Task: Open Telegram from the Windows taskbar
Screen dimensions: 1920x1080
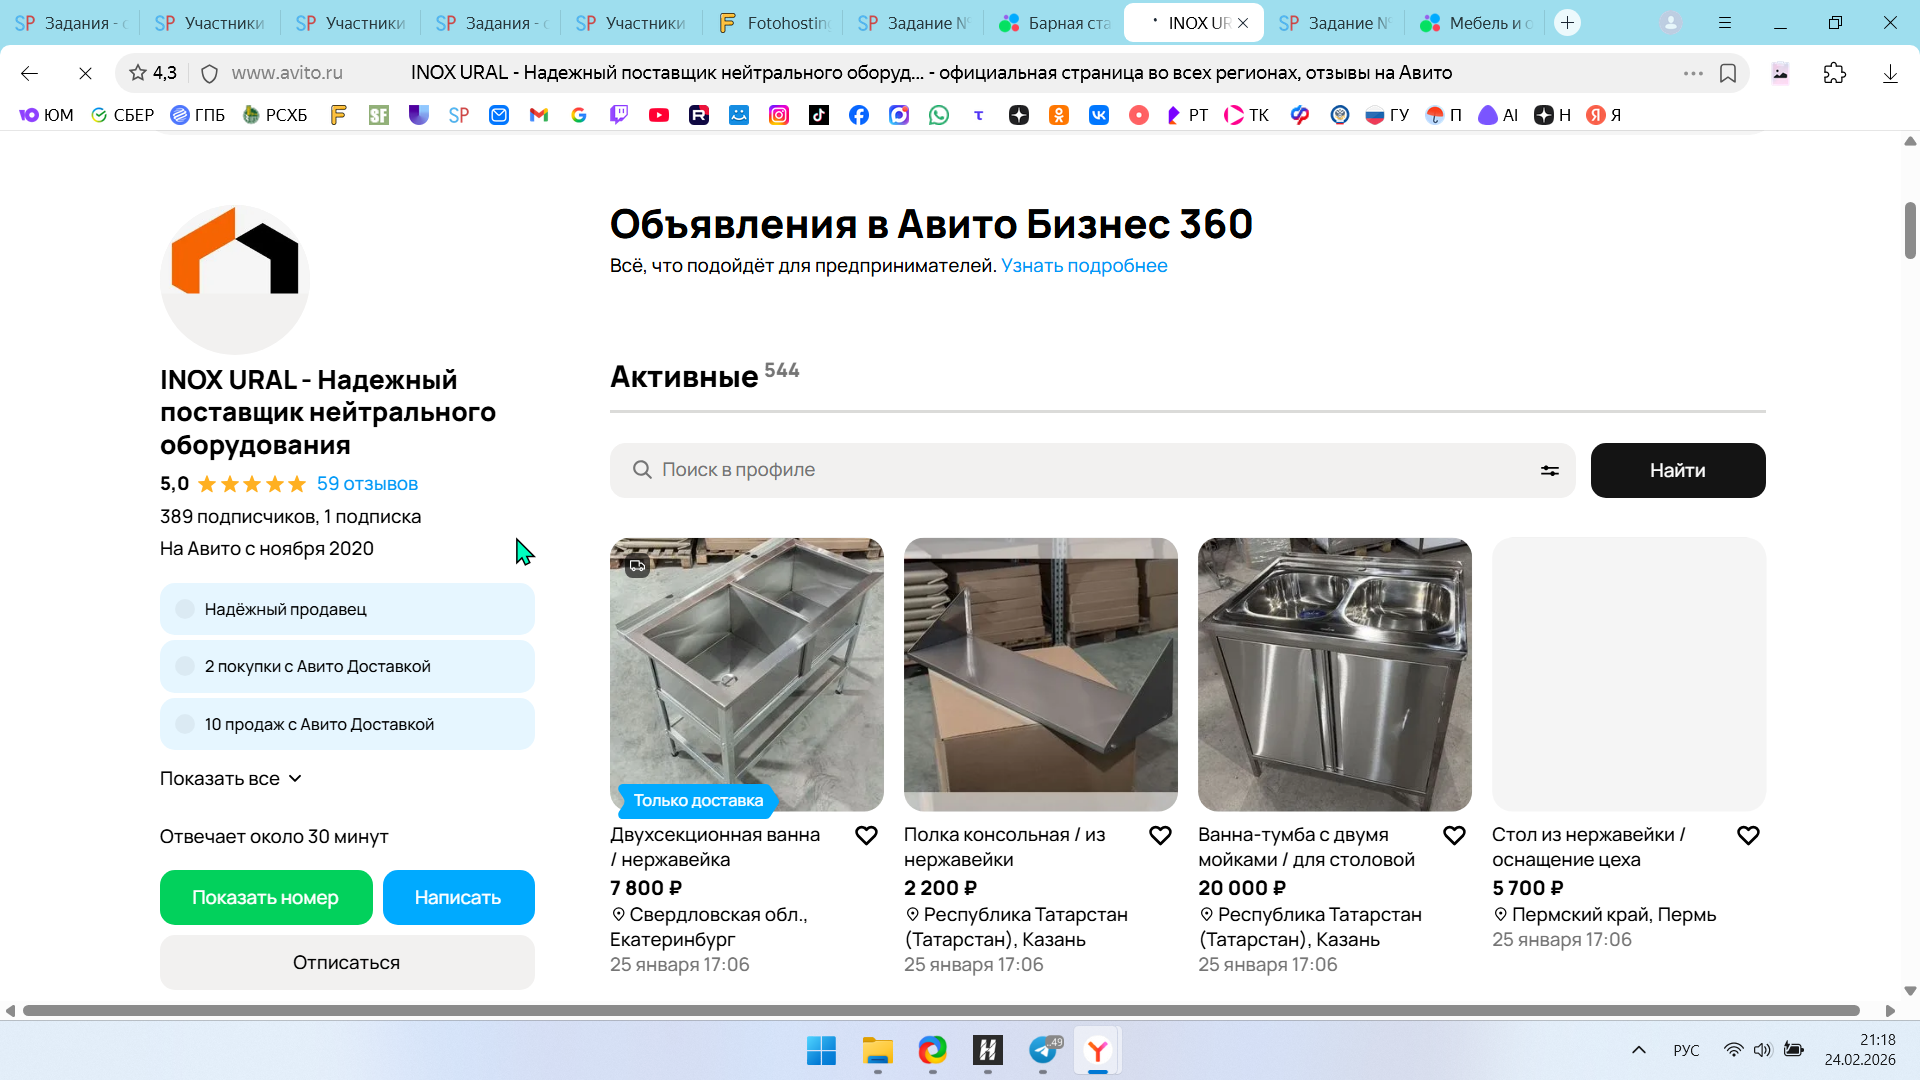Action: (x=1043, y=1050)
